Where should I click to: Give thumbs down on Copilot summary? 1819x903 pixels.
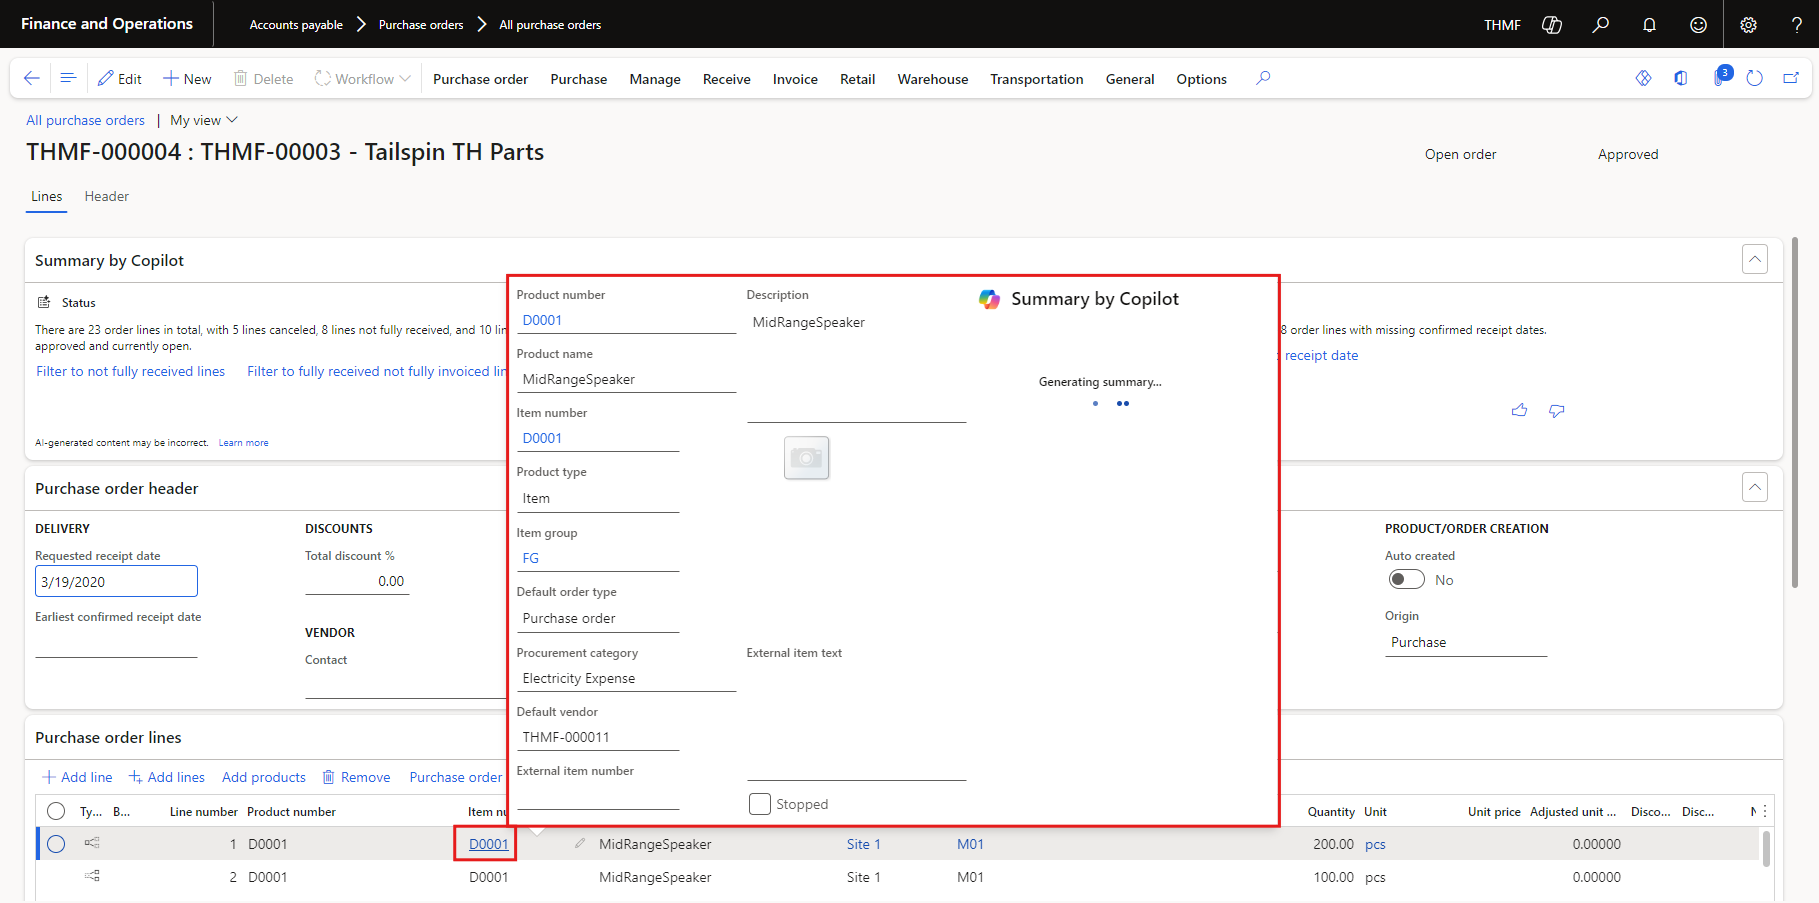tap(1557, 410)
